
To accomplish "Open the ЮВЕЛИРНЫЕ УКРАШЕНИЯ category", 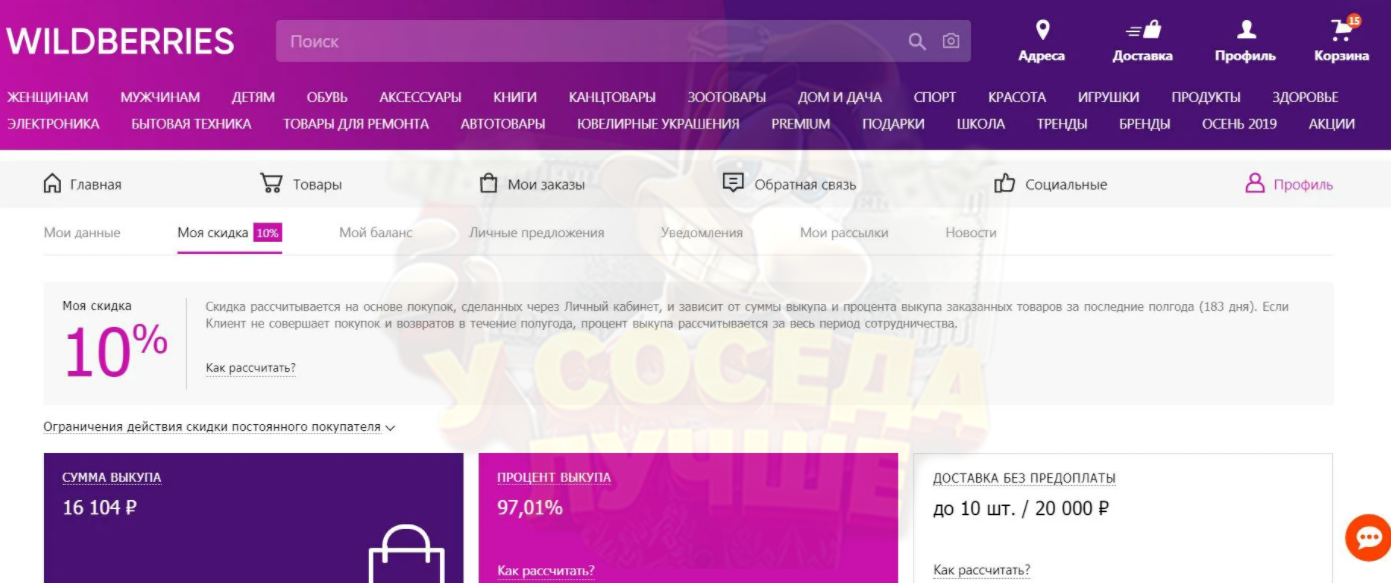I will click(658, 124).
